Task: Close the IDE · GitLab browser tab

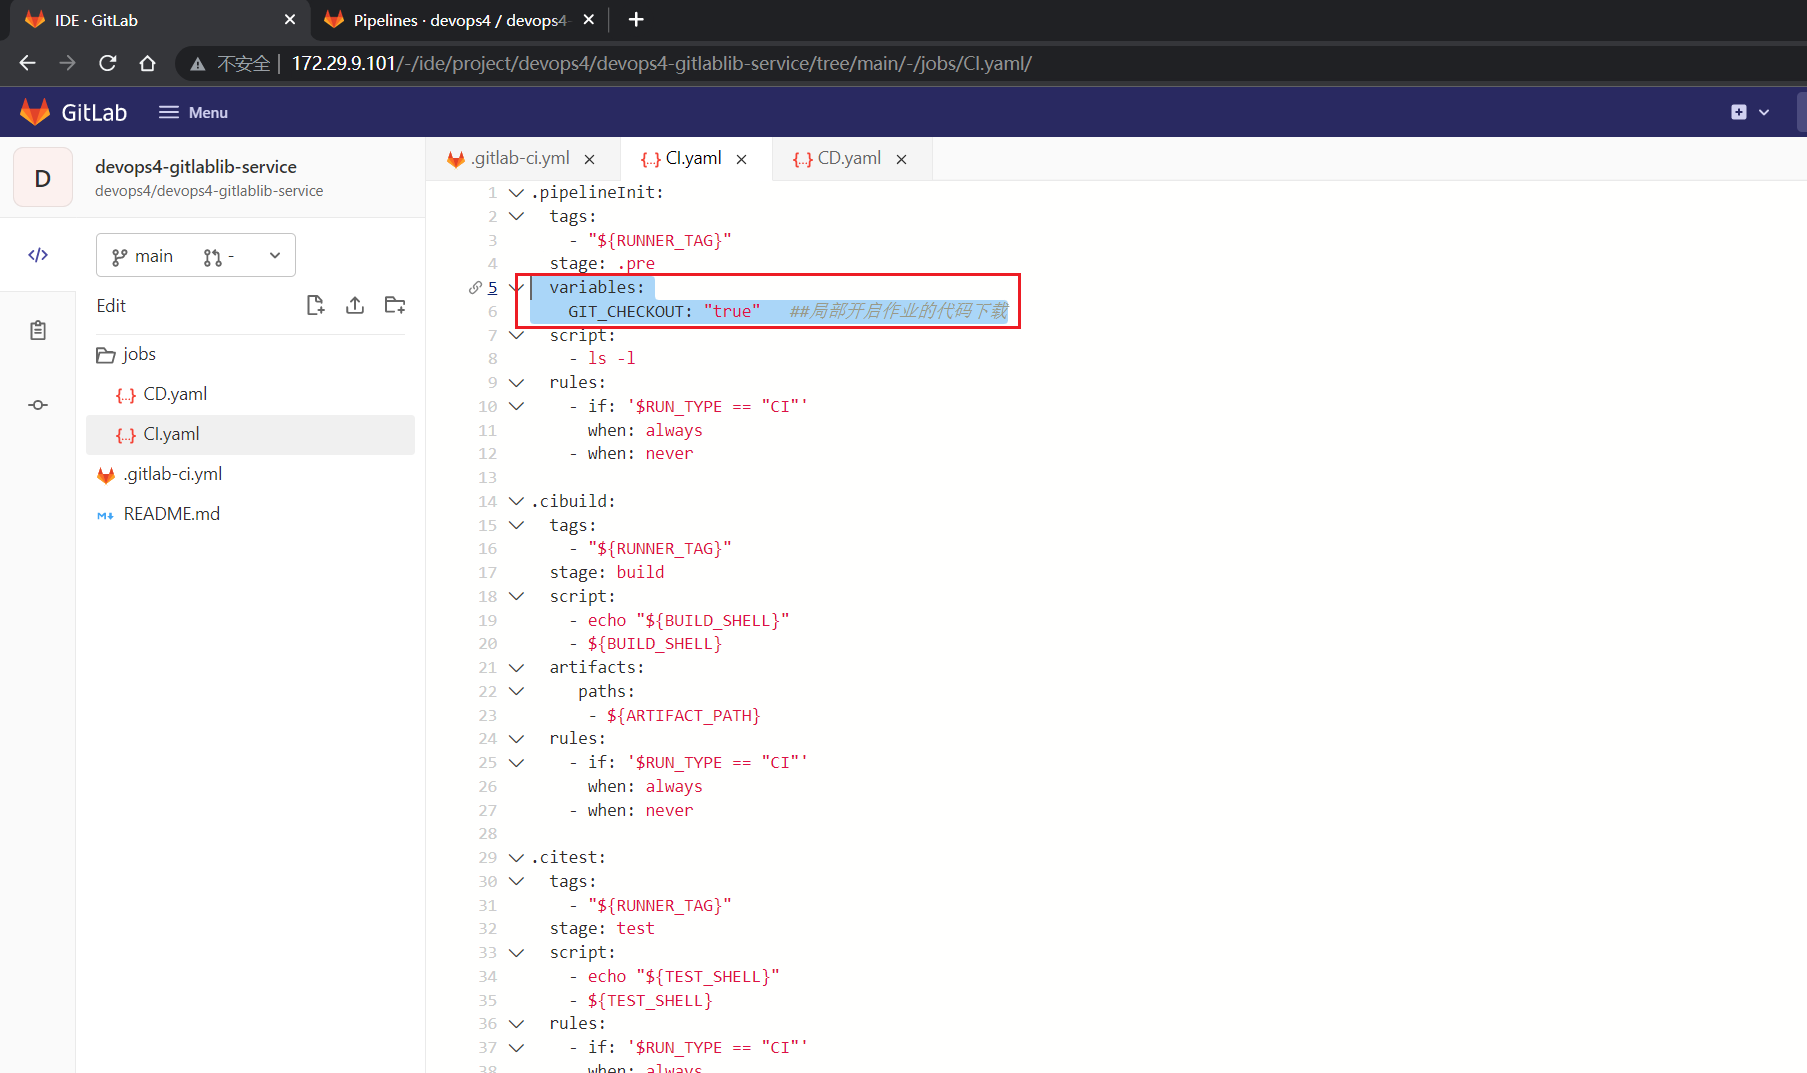Action: [290, 20]
